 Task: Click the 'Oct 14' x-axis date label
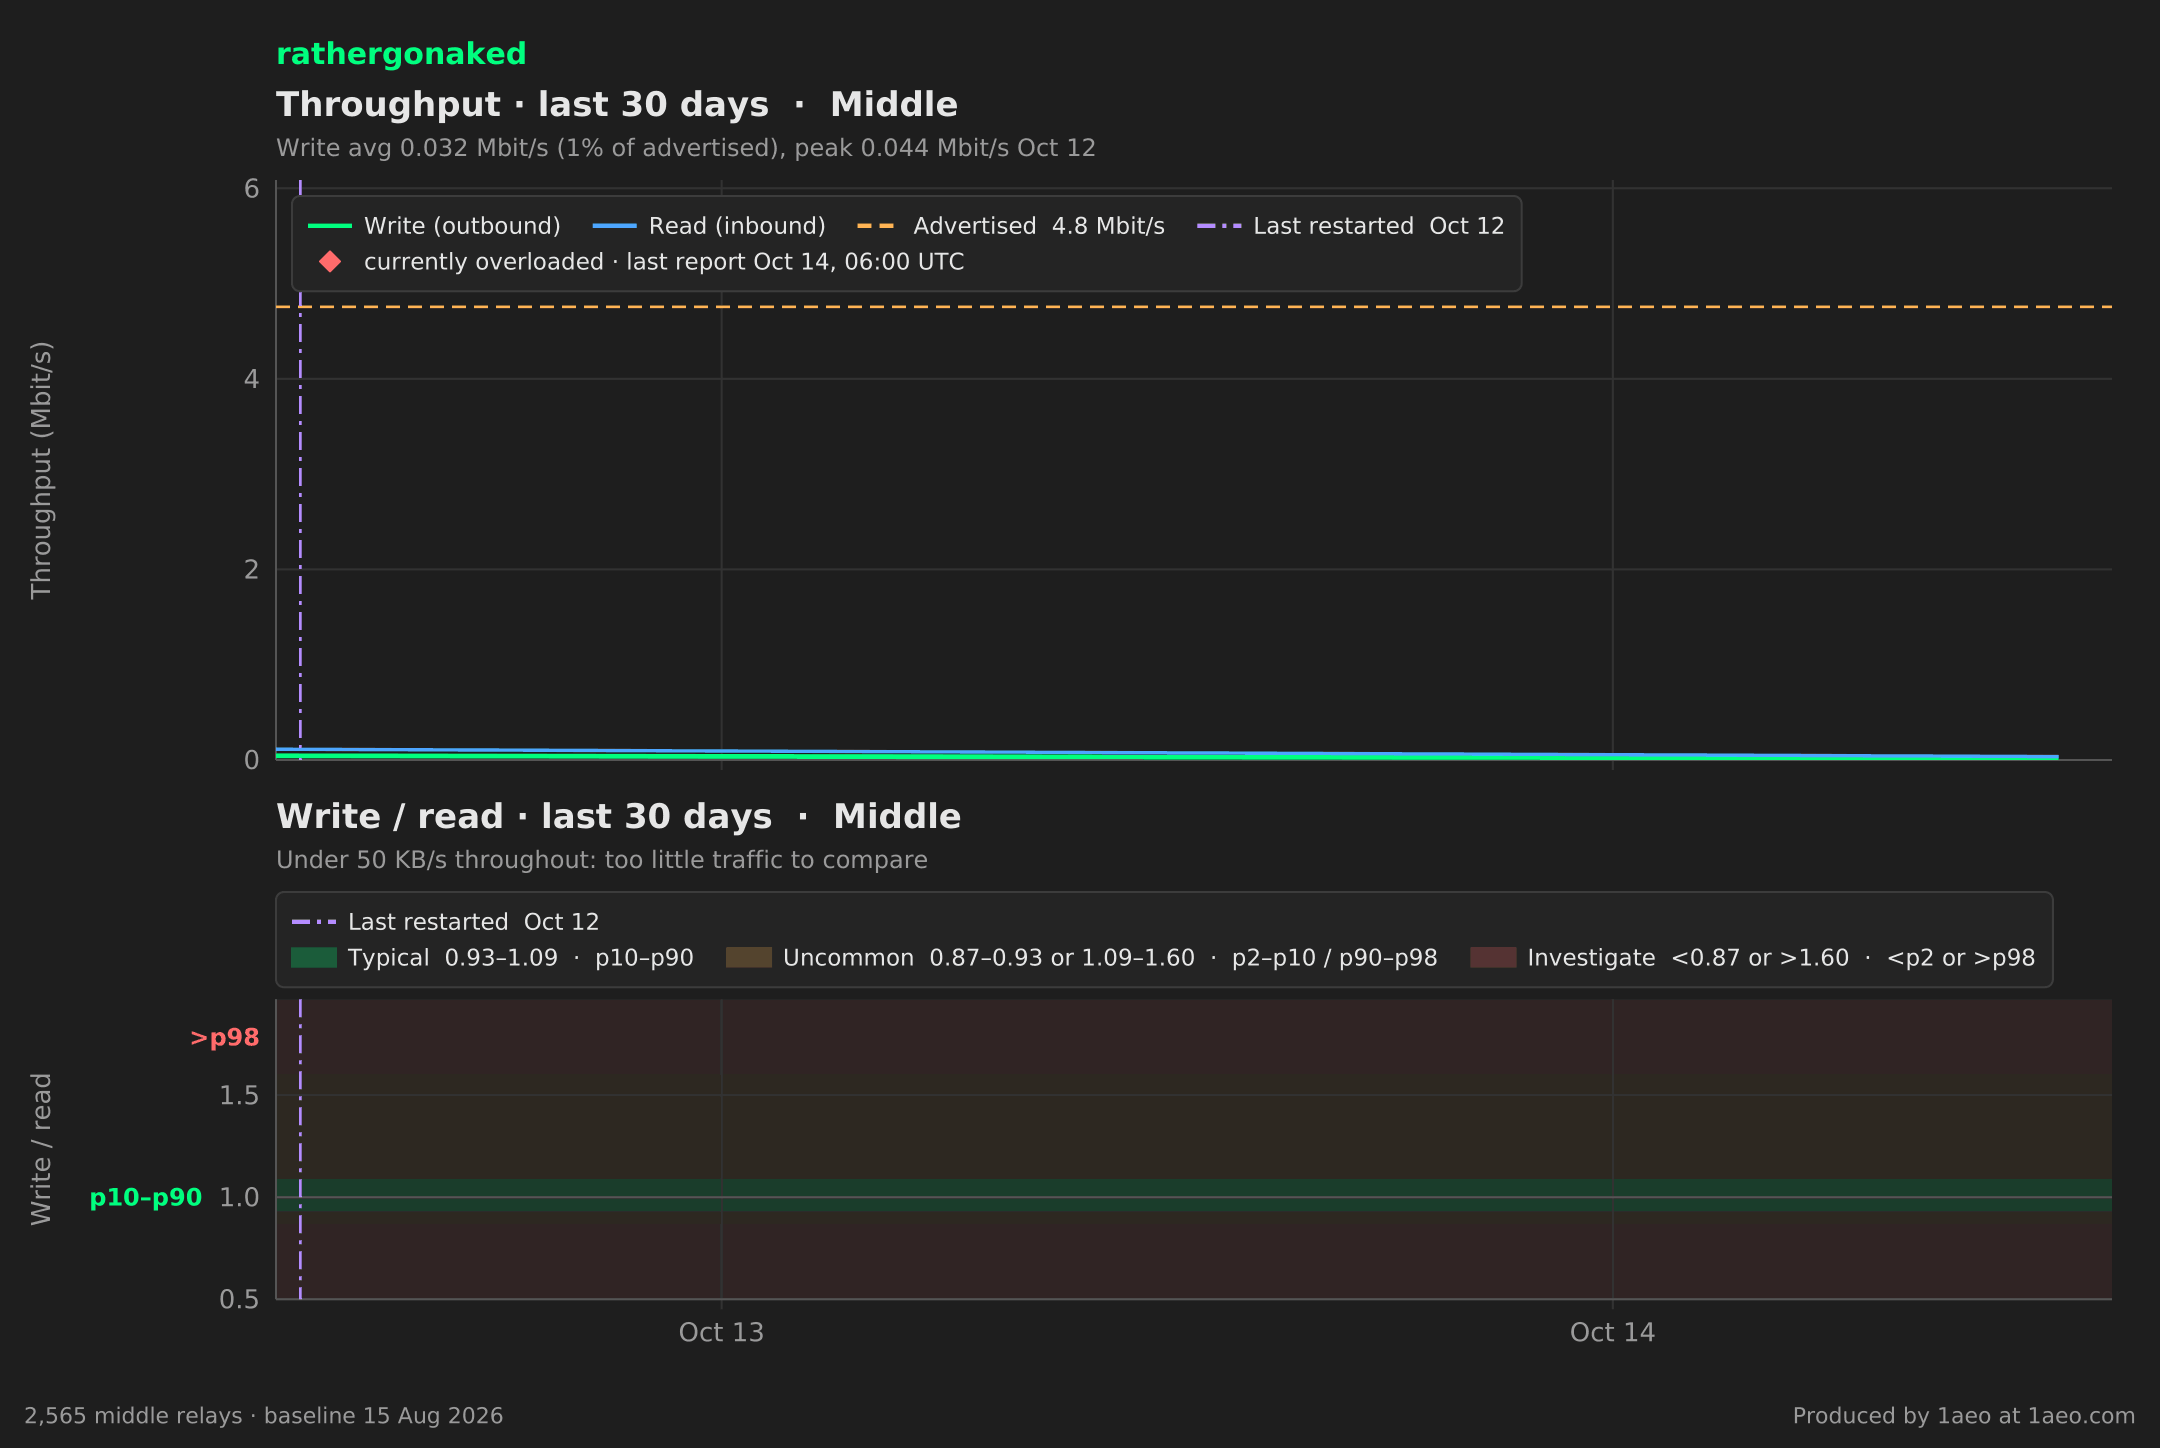click(1612, 1333)
